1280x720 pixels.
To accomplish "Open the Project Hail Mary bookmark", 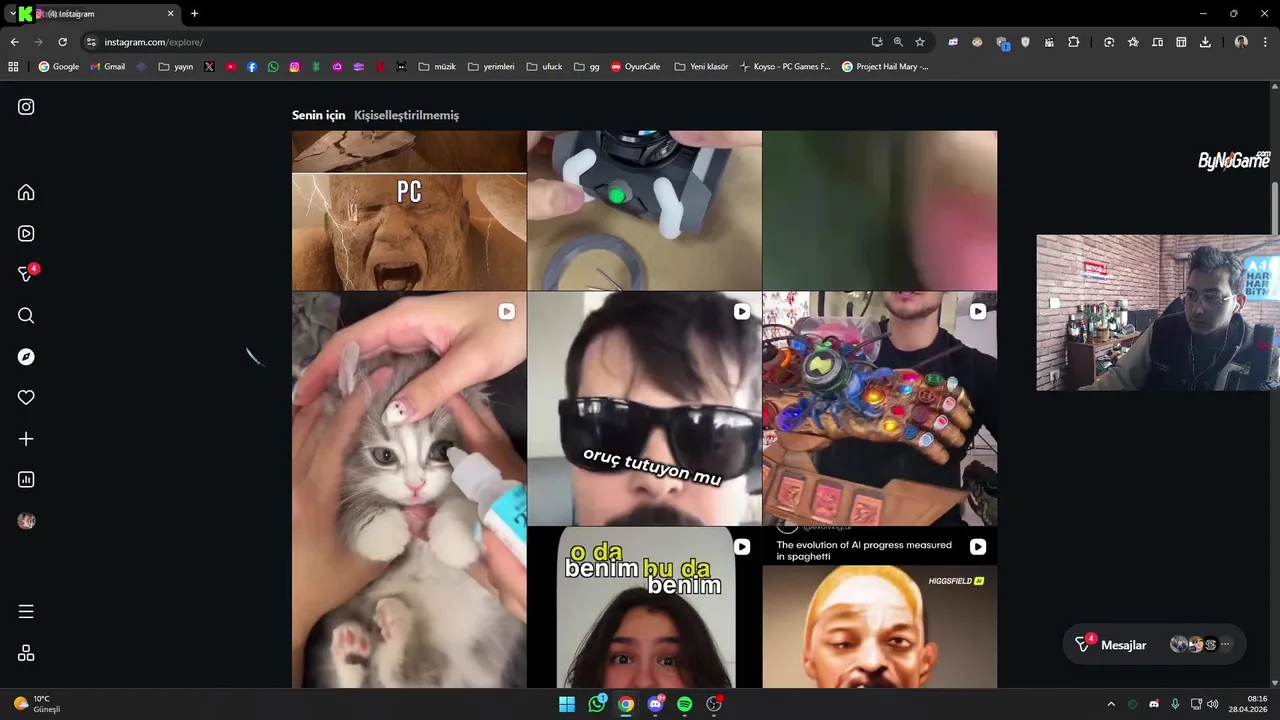I will pos(885,67).
